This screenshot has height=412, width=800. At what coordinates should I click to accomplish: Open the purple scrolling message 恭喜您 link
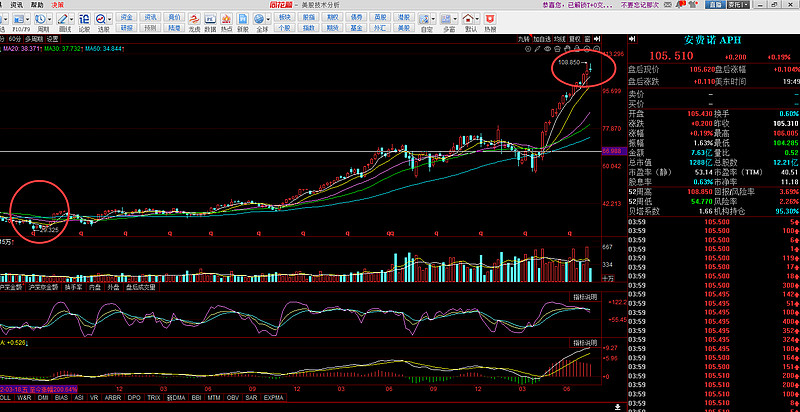(577, 5)
